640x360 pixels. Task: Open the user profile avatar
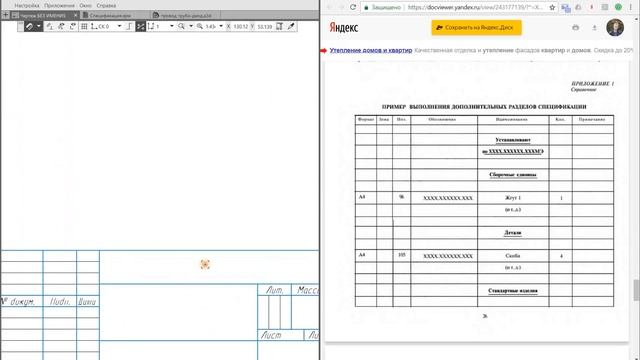pos(615,27)
